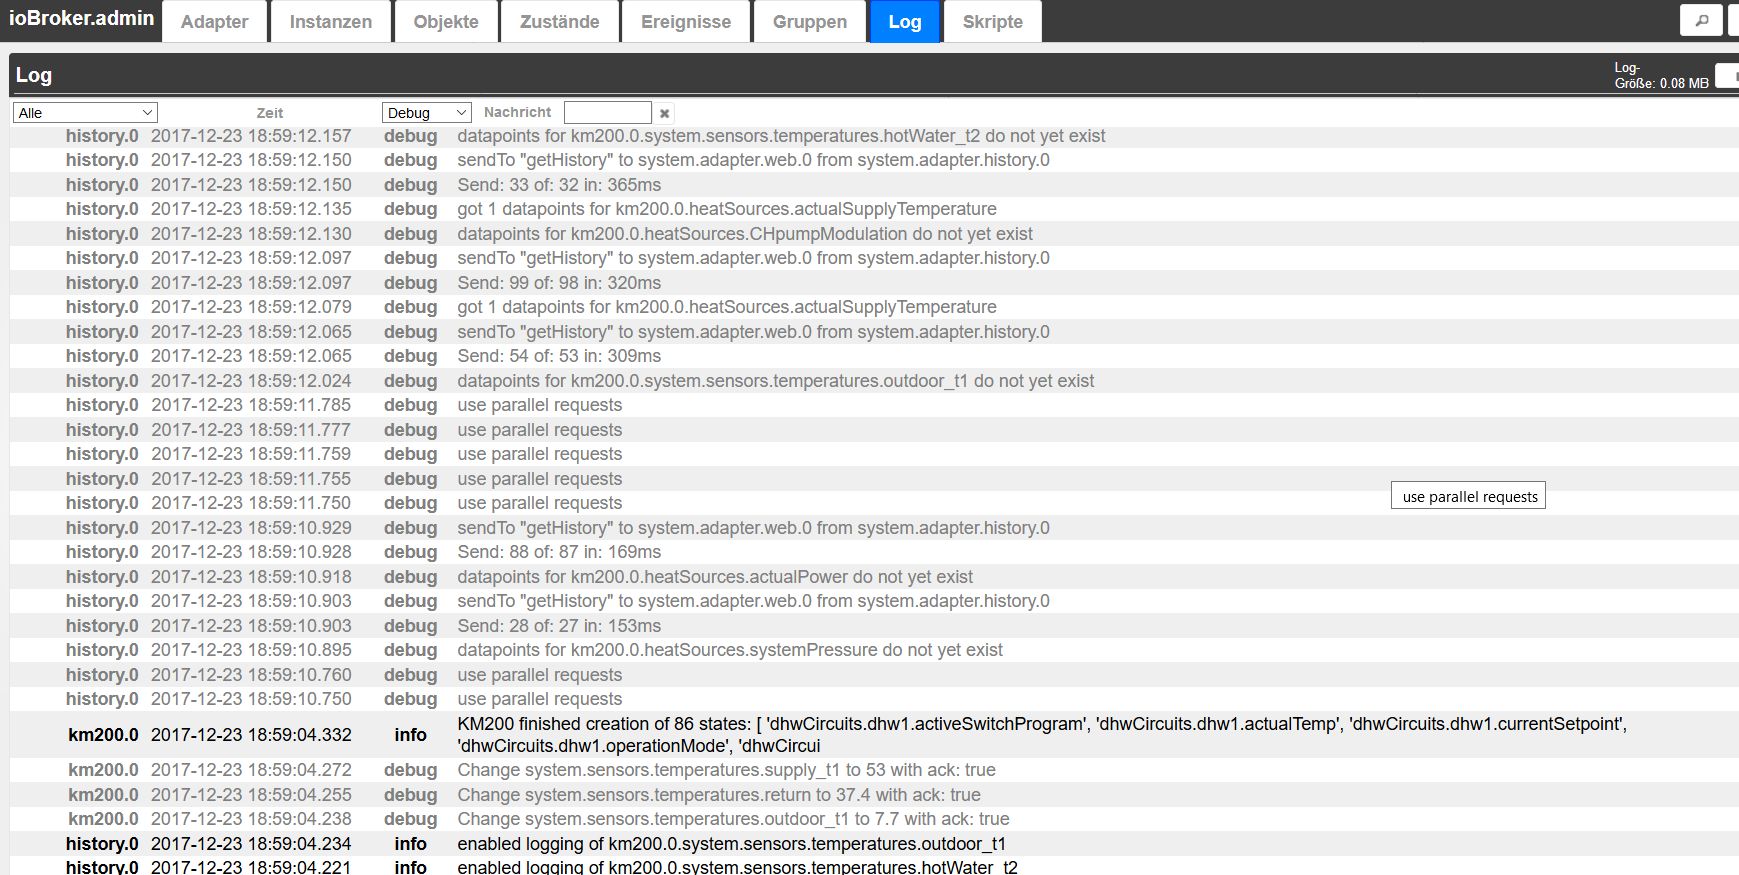
Task: Switch to the Skripte tab
Action: 992,22
